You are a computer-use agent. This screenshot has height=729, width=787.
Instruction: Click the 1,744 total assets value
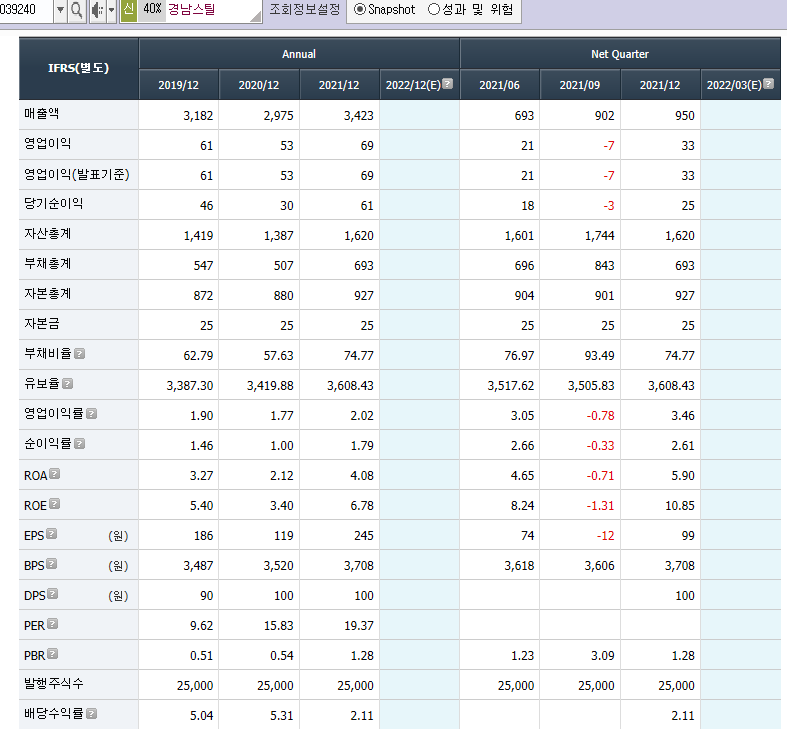pyautogui.click(x=600, y=236)
